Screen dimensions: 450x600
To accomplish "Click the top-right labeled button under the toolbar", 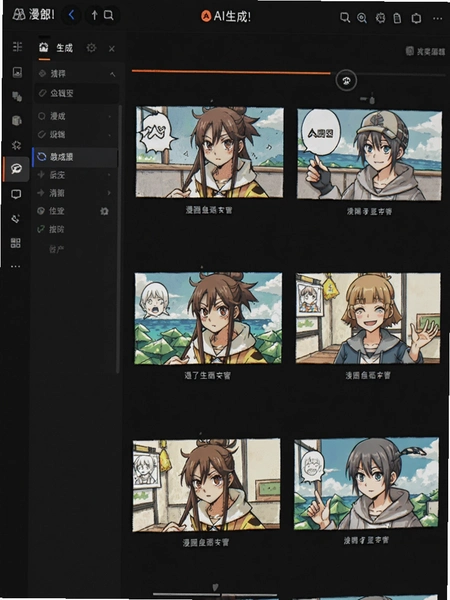I will [x=425, y=51].
